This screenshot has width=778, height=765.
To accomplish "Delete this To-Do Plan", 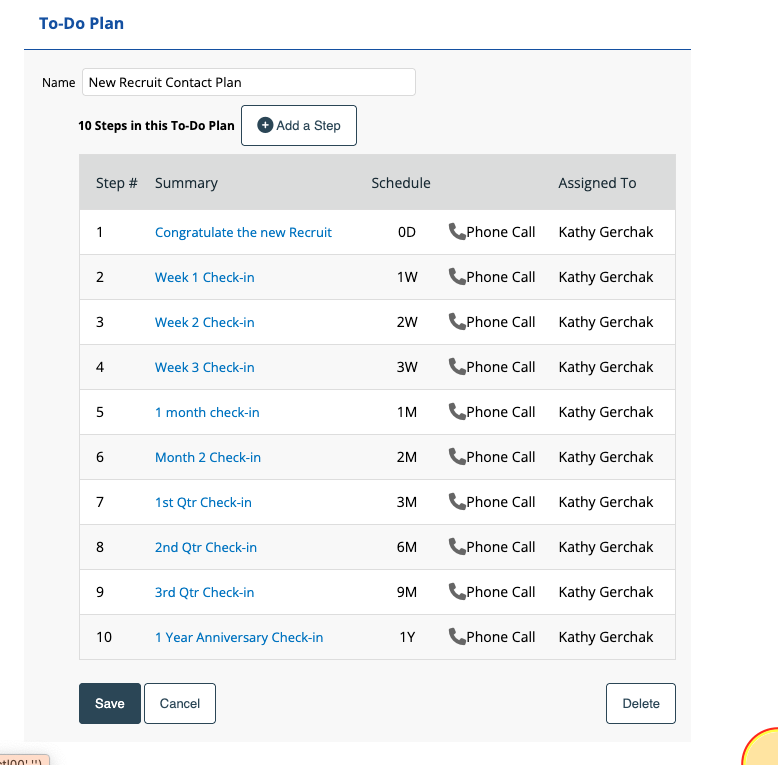I will tap(640, 704).
